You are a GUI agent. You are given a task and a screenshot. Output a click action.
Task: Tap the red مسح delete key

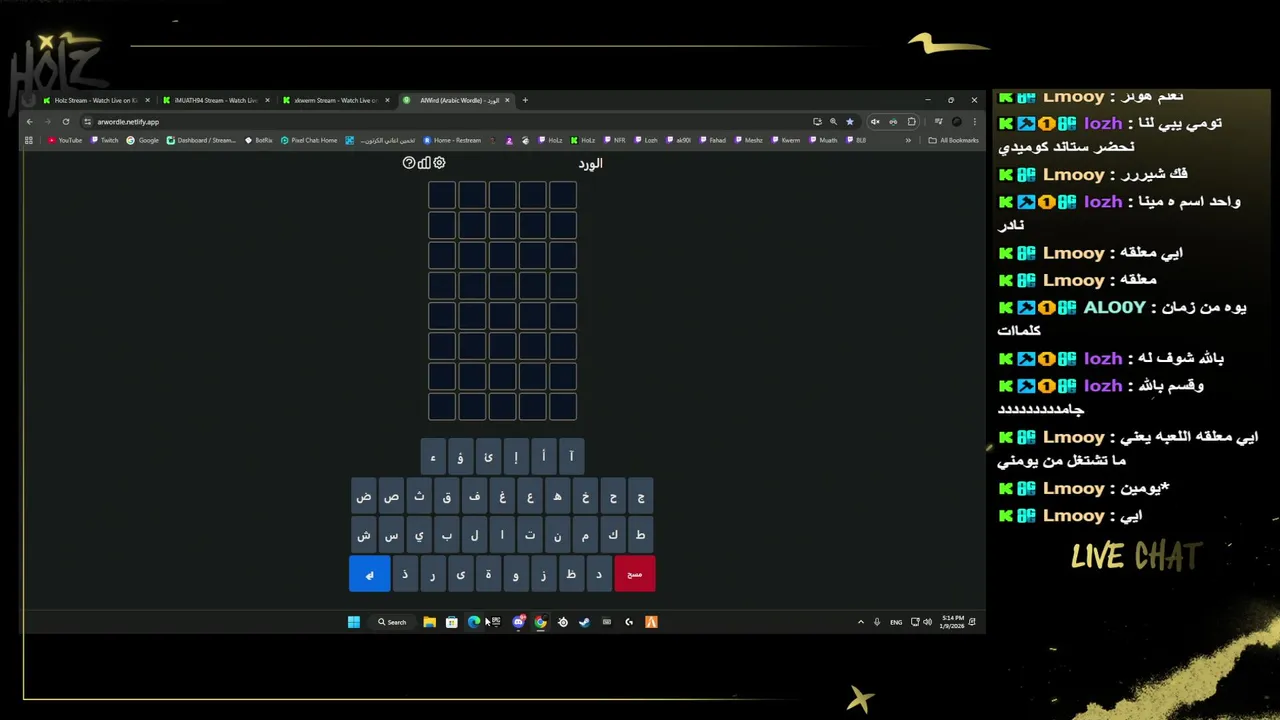(x=635, y=574)
